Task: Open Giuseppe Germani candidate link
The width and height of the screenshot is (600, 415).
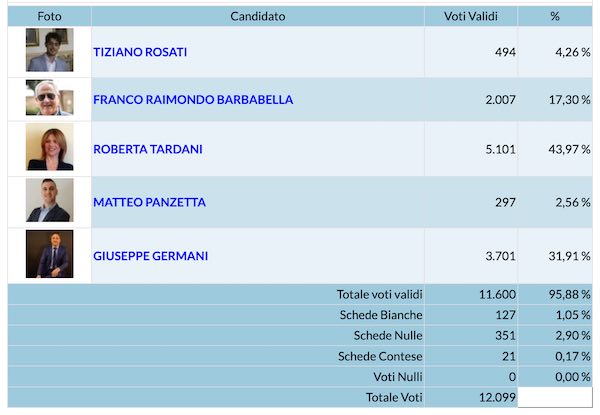Action: pyautogui.click(x=151, y=256)
